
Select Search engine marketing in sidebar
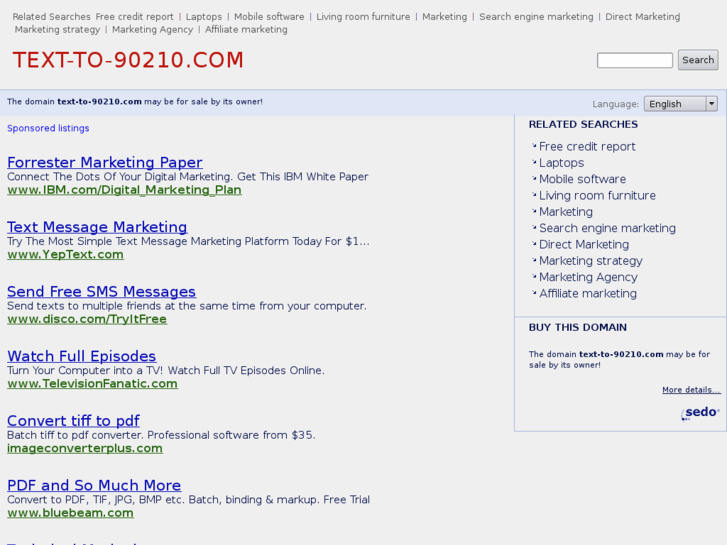pos(607,228)
